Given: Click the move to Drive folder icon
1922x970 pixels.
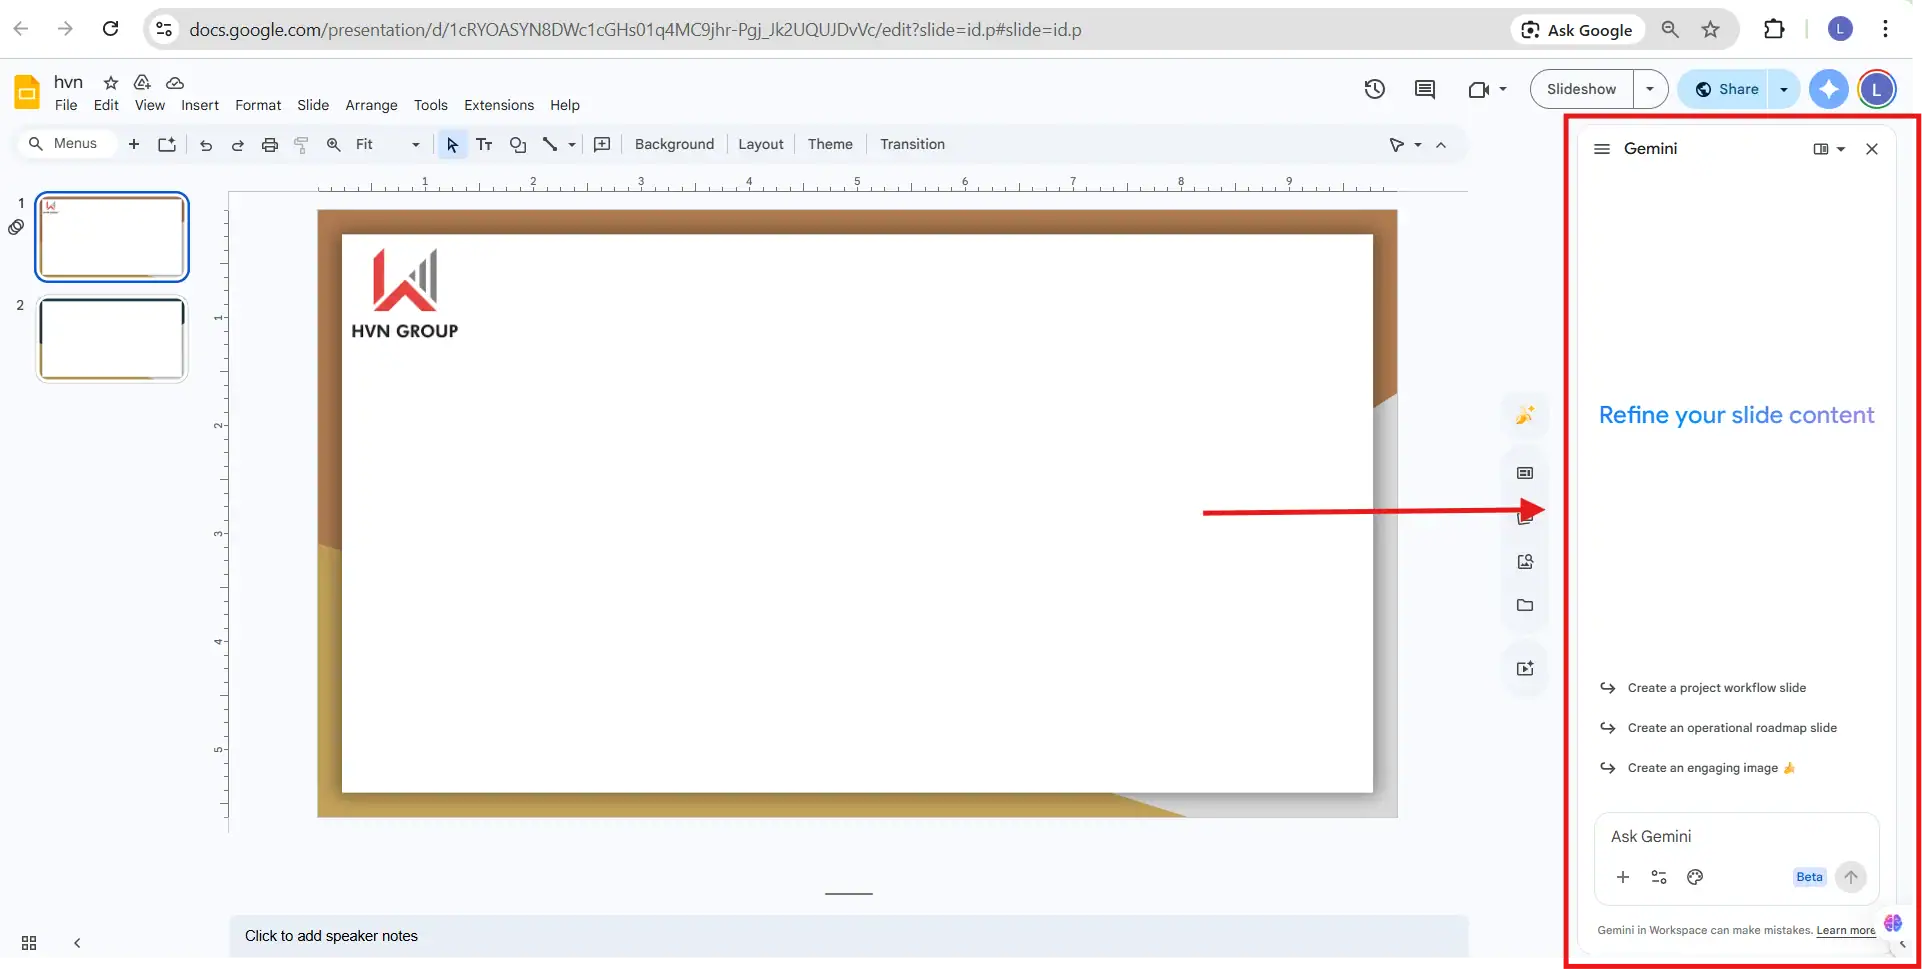Looking at the screenshot, I should [142, 82].
